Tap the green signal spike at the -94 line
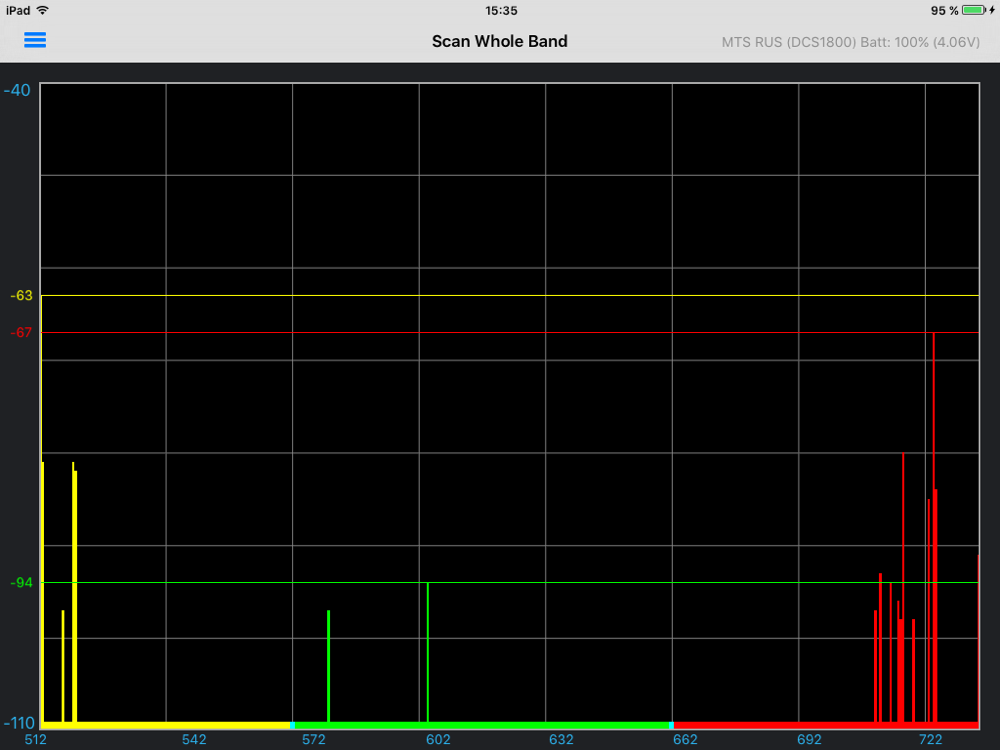This screenshot has width=1000, height=750. coord(428,652)
